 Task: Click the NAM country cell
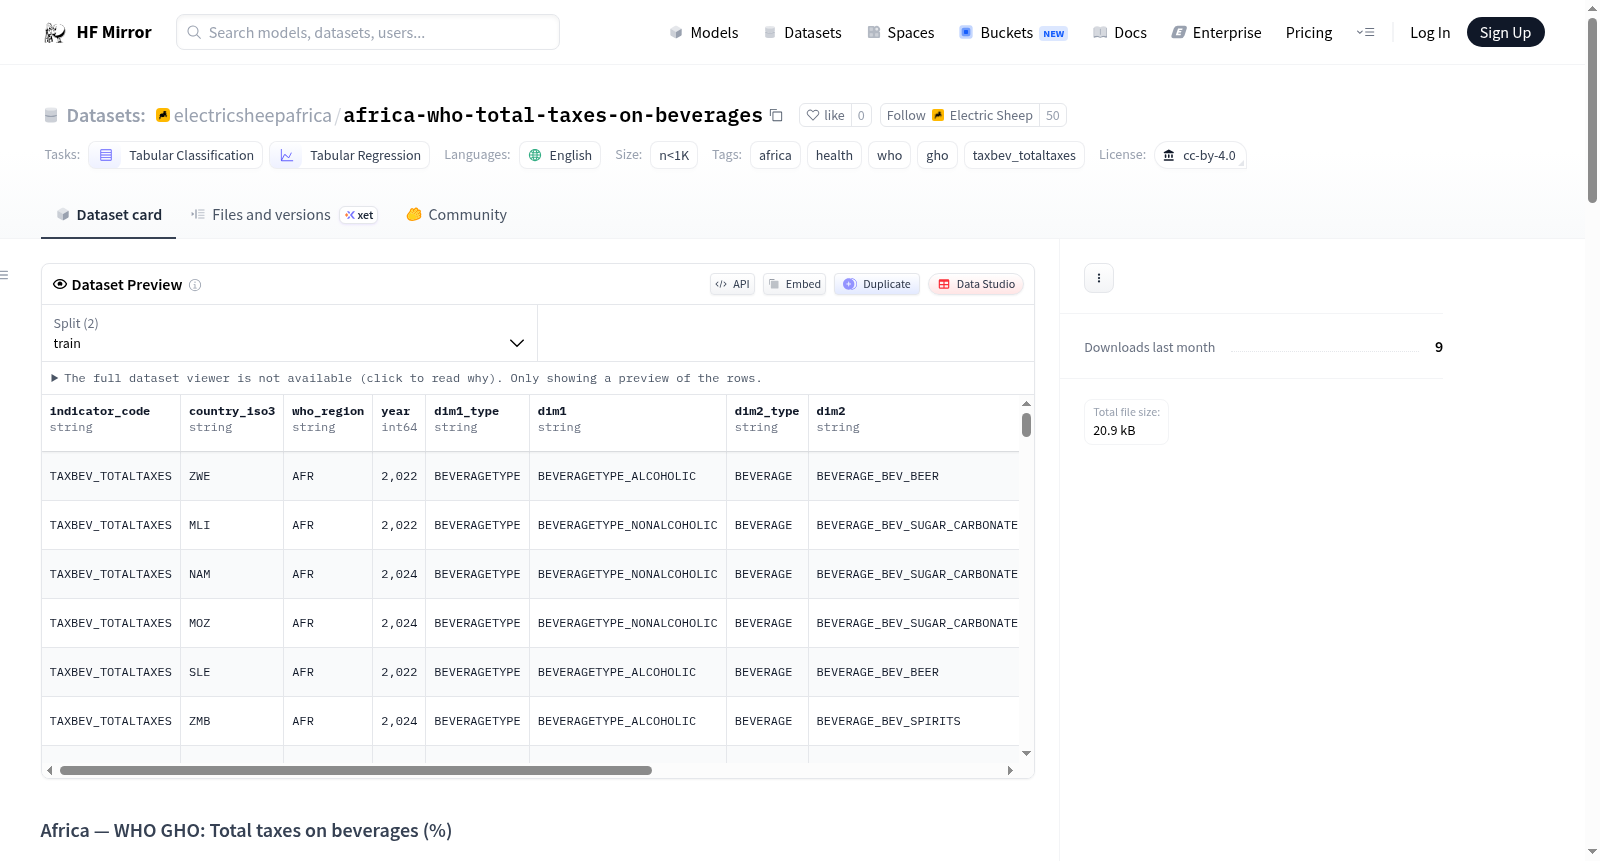point(232,574)
